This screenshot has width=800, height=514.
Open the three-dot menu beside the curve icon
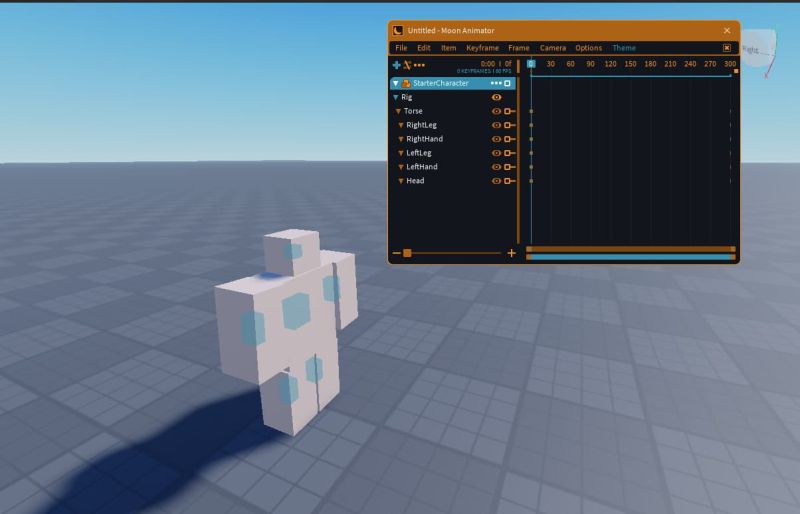(x=419, y=65)
